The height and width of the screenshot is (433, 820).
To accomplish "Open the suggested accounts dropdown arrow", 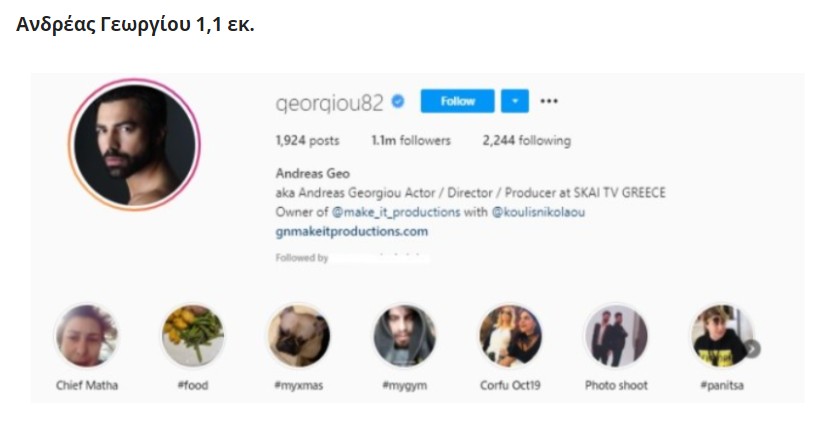I will click(x=513, y=101).
